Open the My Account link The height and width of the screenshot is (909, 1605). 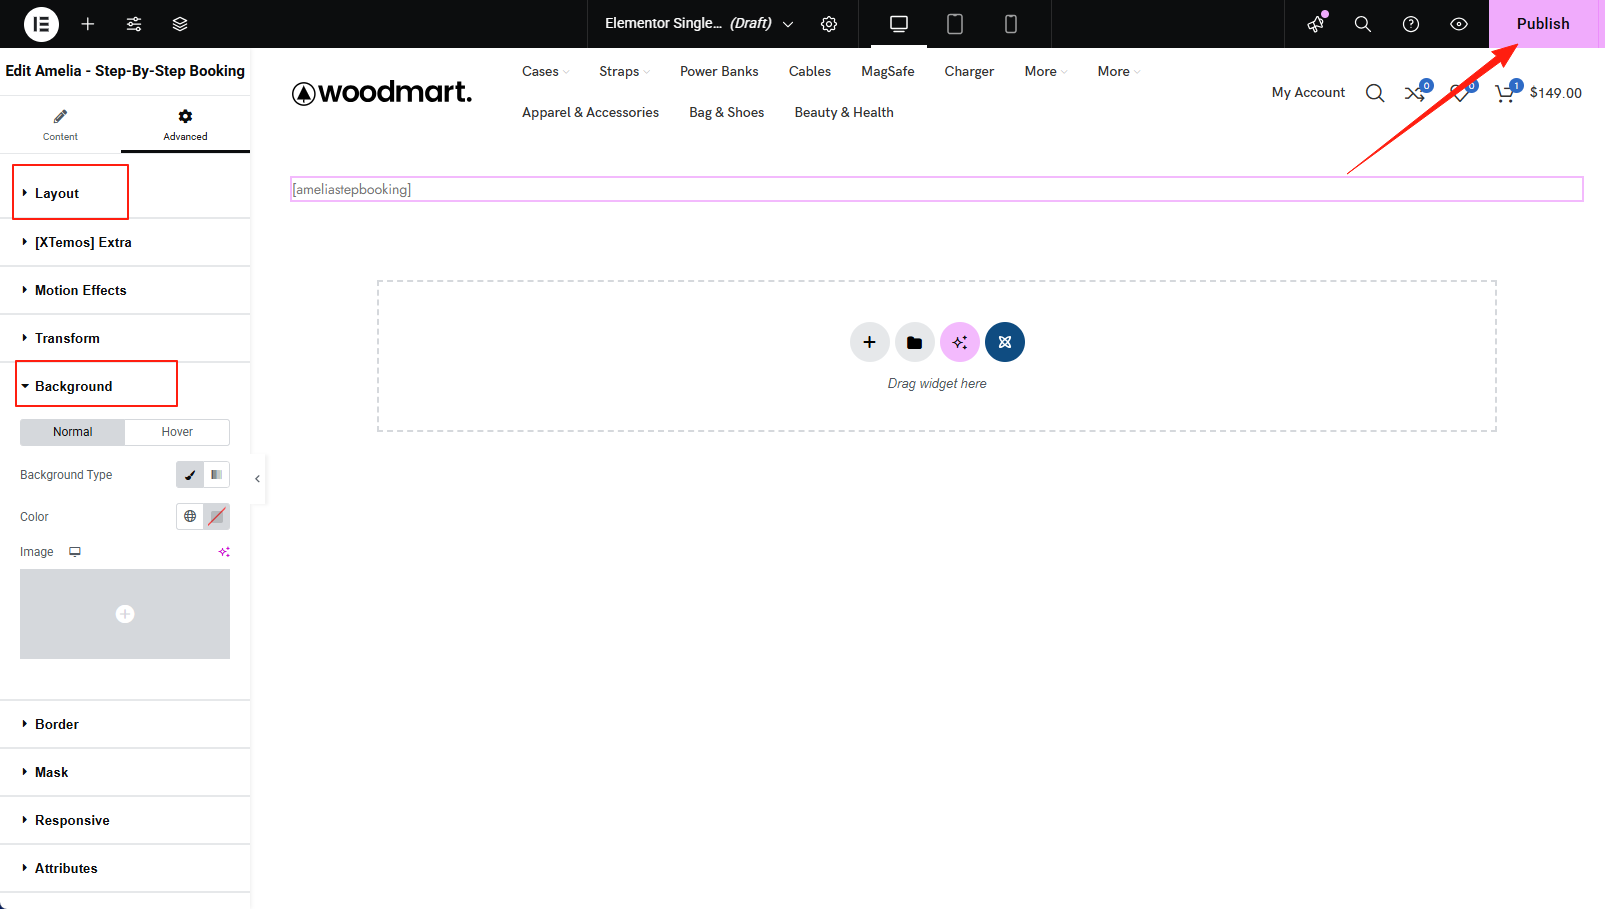[1308, 92]
